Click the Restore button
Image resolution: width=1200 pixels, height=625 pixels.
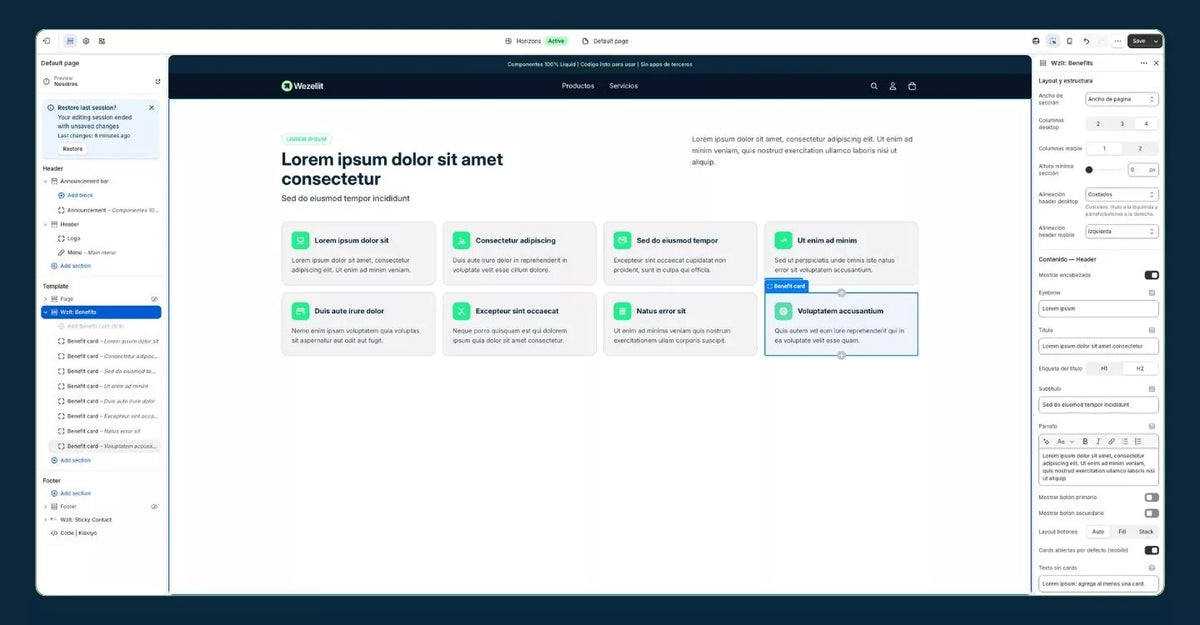(73, 148)
